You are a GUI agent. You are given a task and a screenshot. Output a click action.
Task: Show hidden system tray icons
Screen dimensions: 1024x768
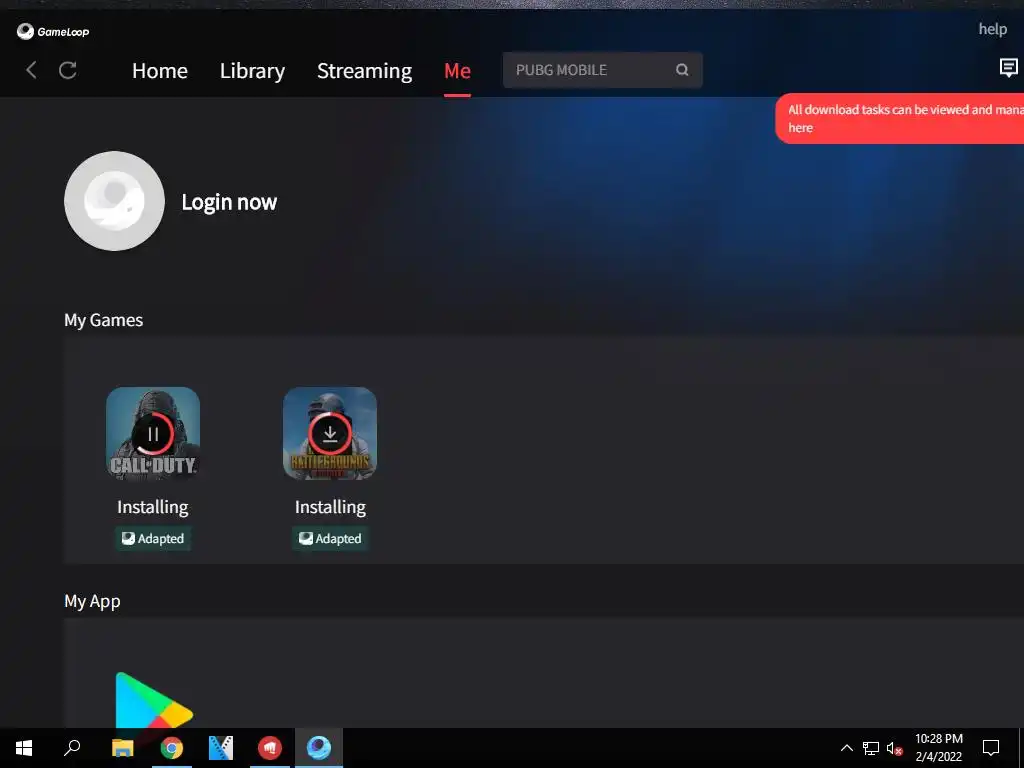point(846,748)
